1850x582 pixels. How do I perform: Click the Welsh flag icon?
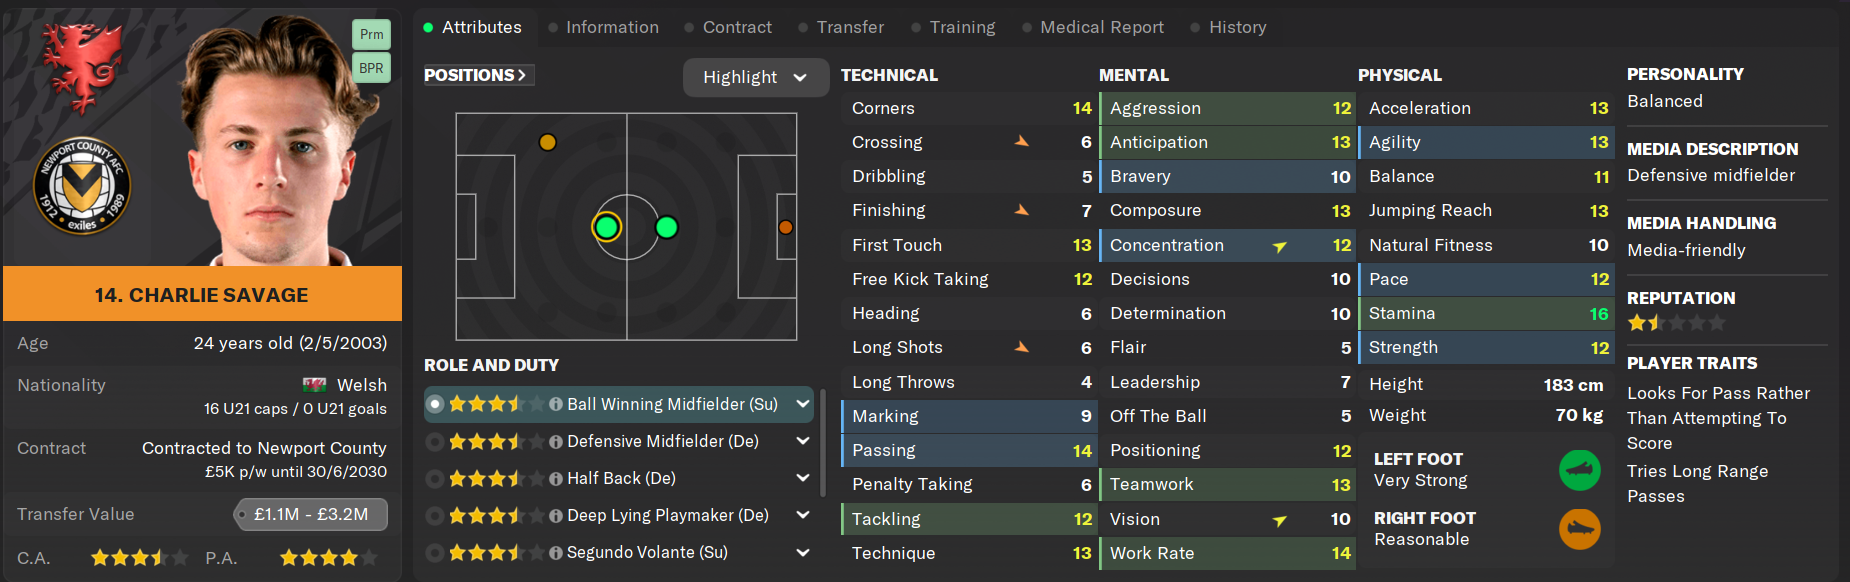(x=314, y=385)
